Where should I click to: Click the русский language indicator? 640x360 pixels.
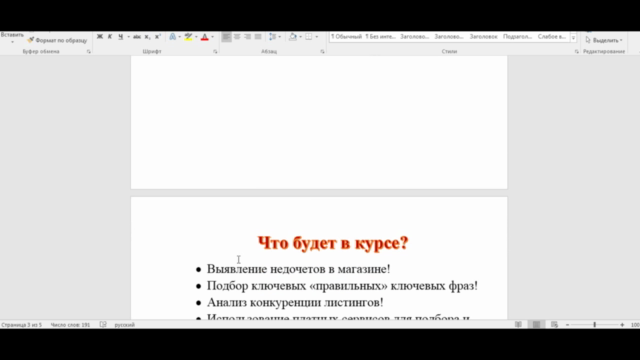pos(124,325)
